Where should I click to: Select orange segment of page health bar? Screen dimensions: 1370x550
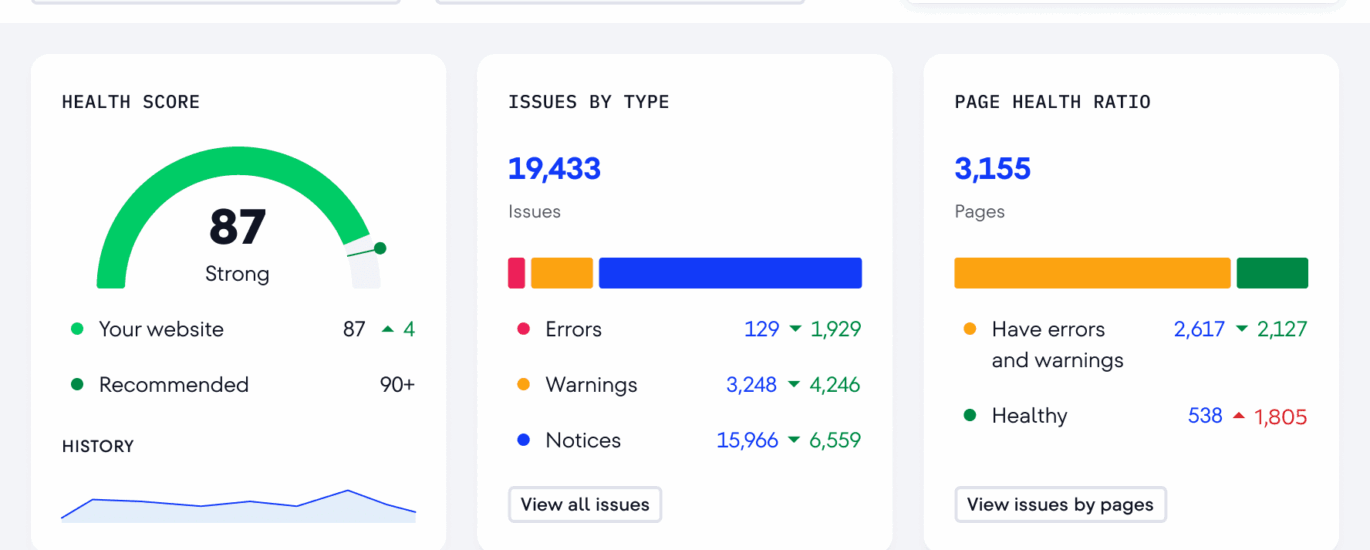coord(1093,273)
